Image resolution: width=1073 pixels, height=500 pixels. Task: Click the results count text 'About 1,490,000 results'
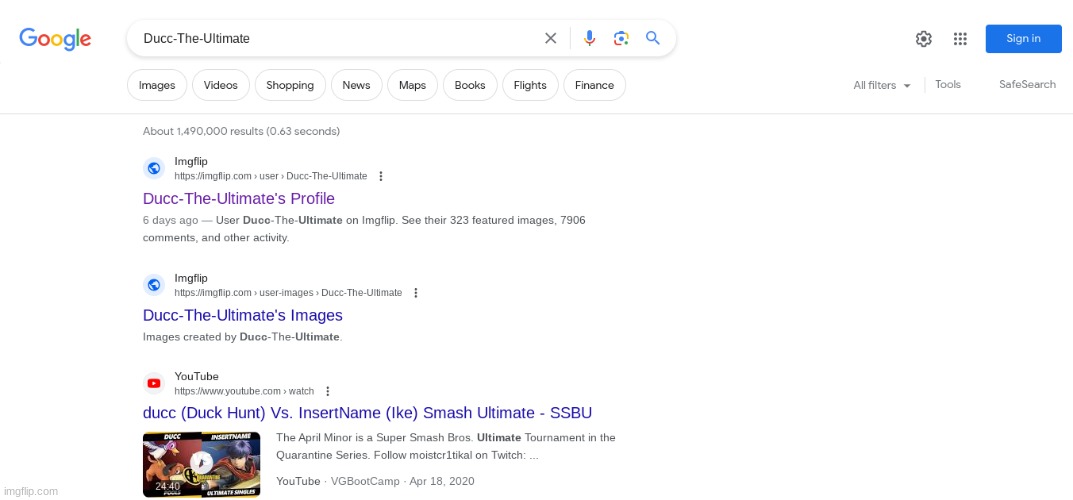[x=203, y=131]
